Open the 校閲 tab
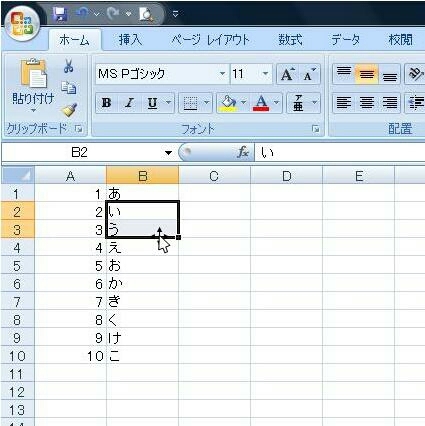 pos(400,40)
